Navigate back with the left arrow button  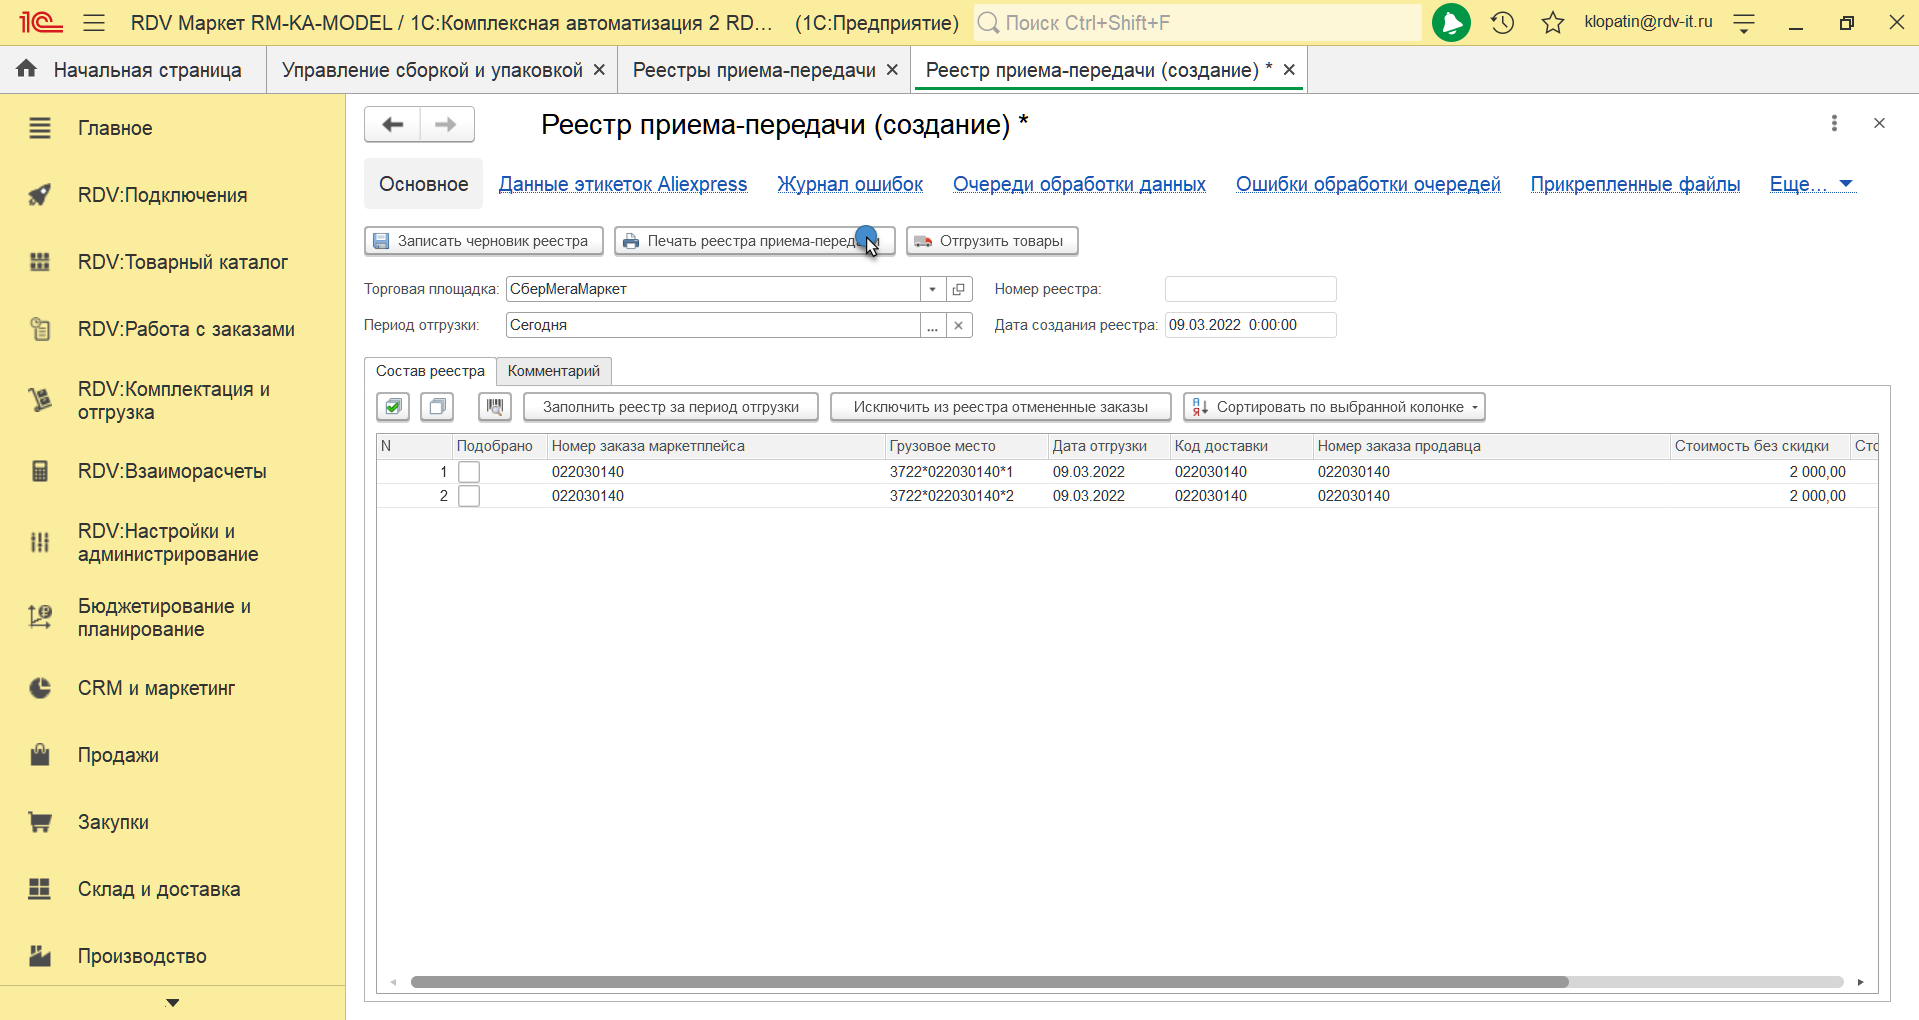[393, 125]
